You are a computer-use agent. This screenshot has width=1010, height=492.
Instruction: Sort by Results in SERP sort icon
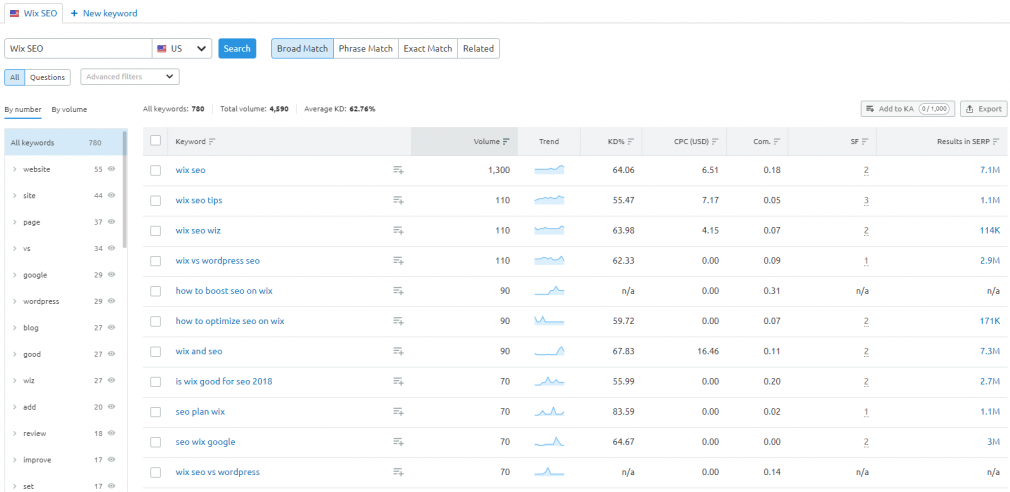(x=996, y=142)
